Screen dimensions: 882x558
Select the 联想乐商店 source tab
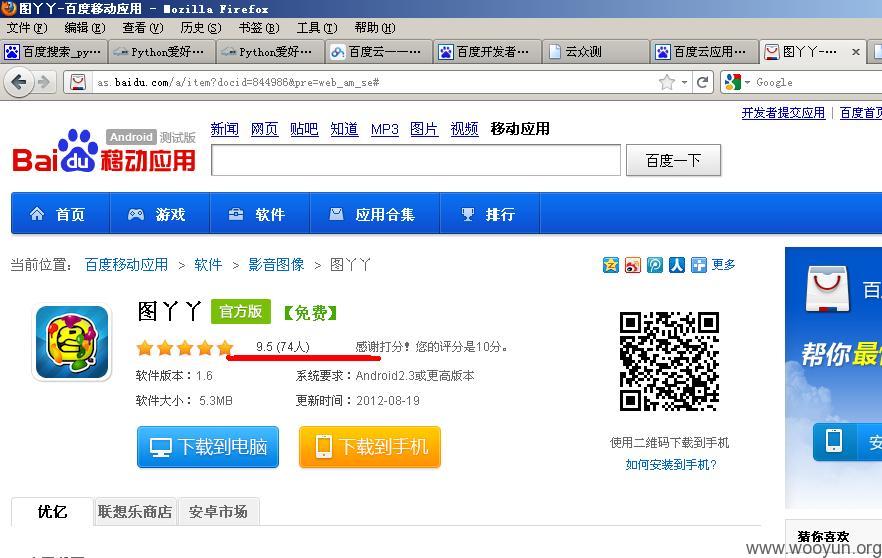coord(135,511)
